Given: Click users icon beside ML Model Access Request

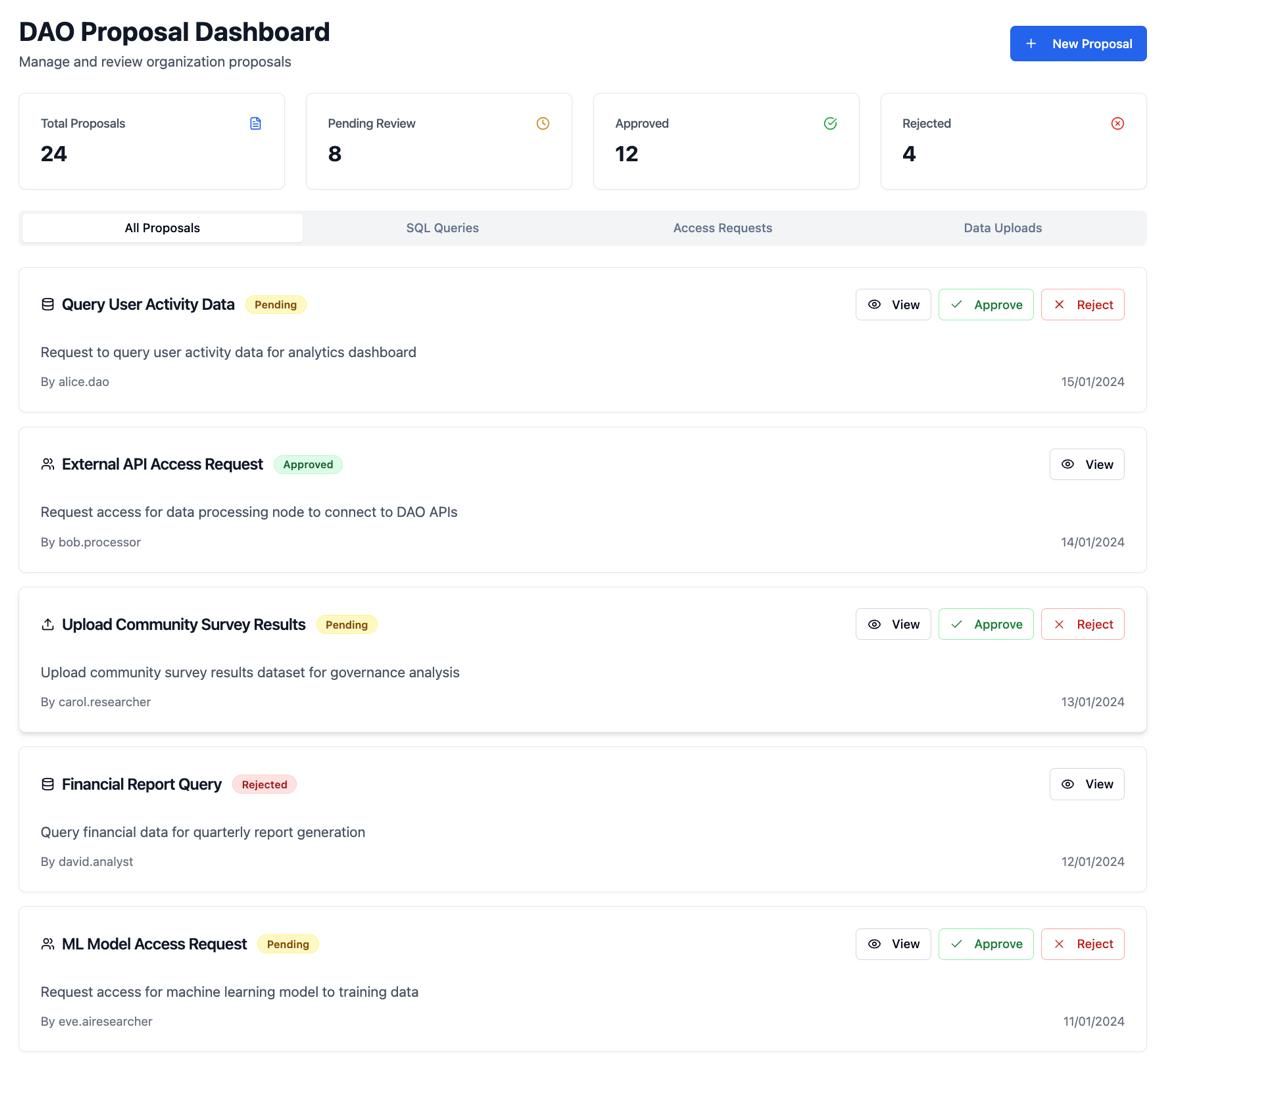Looking at the screenshot, I should [x=47, y=945].
